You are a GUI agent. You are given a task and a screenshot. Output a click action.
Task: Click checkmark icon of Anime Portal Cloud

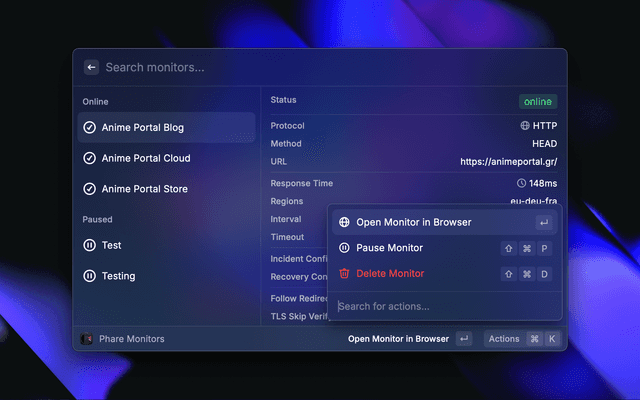pyautogui.click(x=90, y=158)
